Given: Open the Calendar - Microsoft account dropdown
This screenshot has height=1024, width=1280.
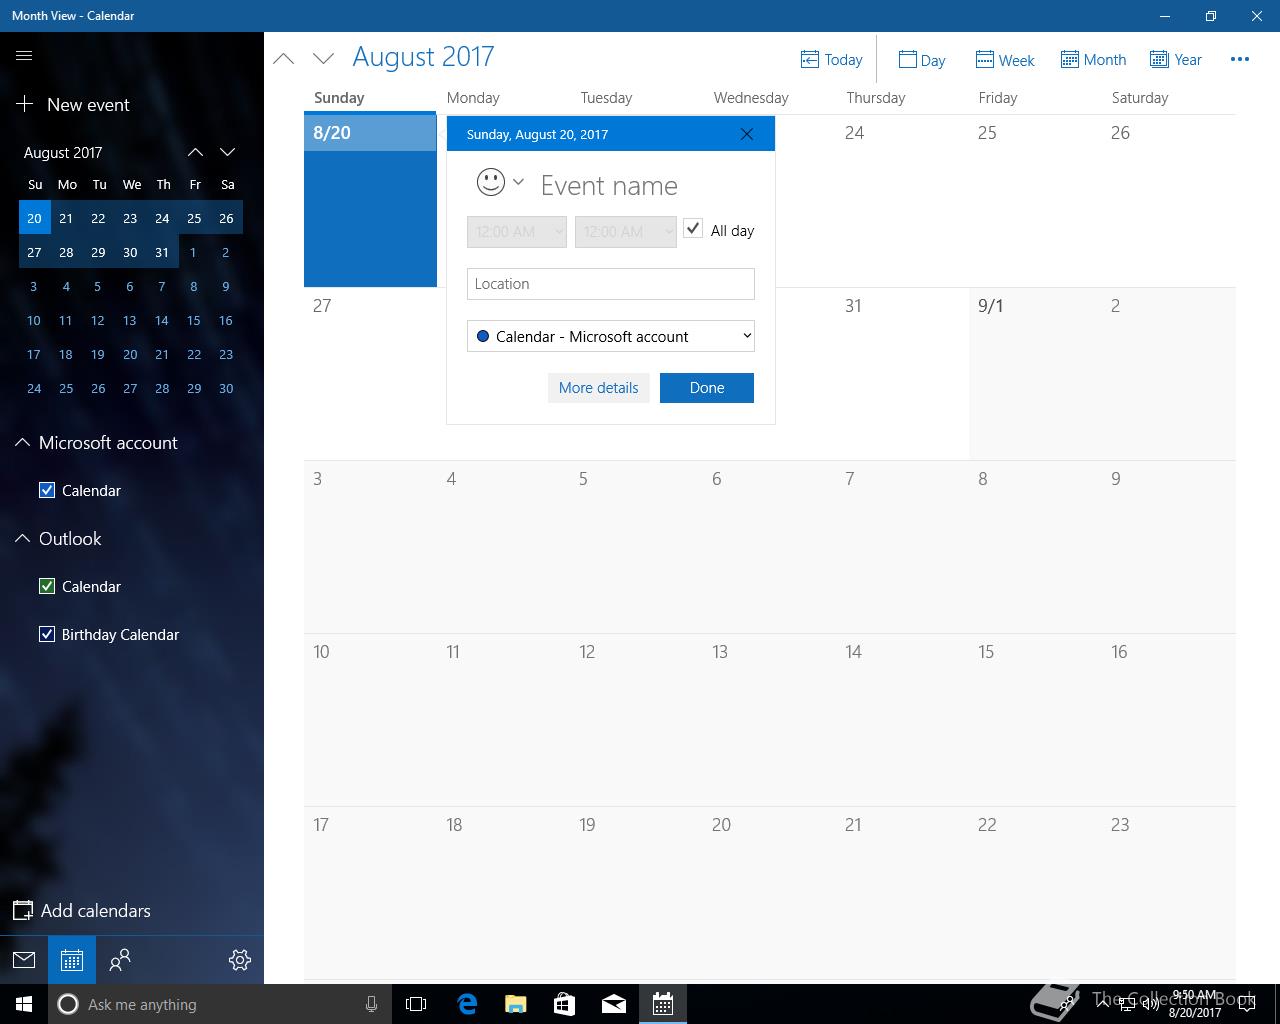Looking at the screenshot, I should pos(611,336).
